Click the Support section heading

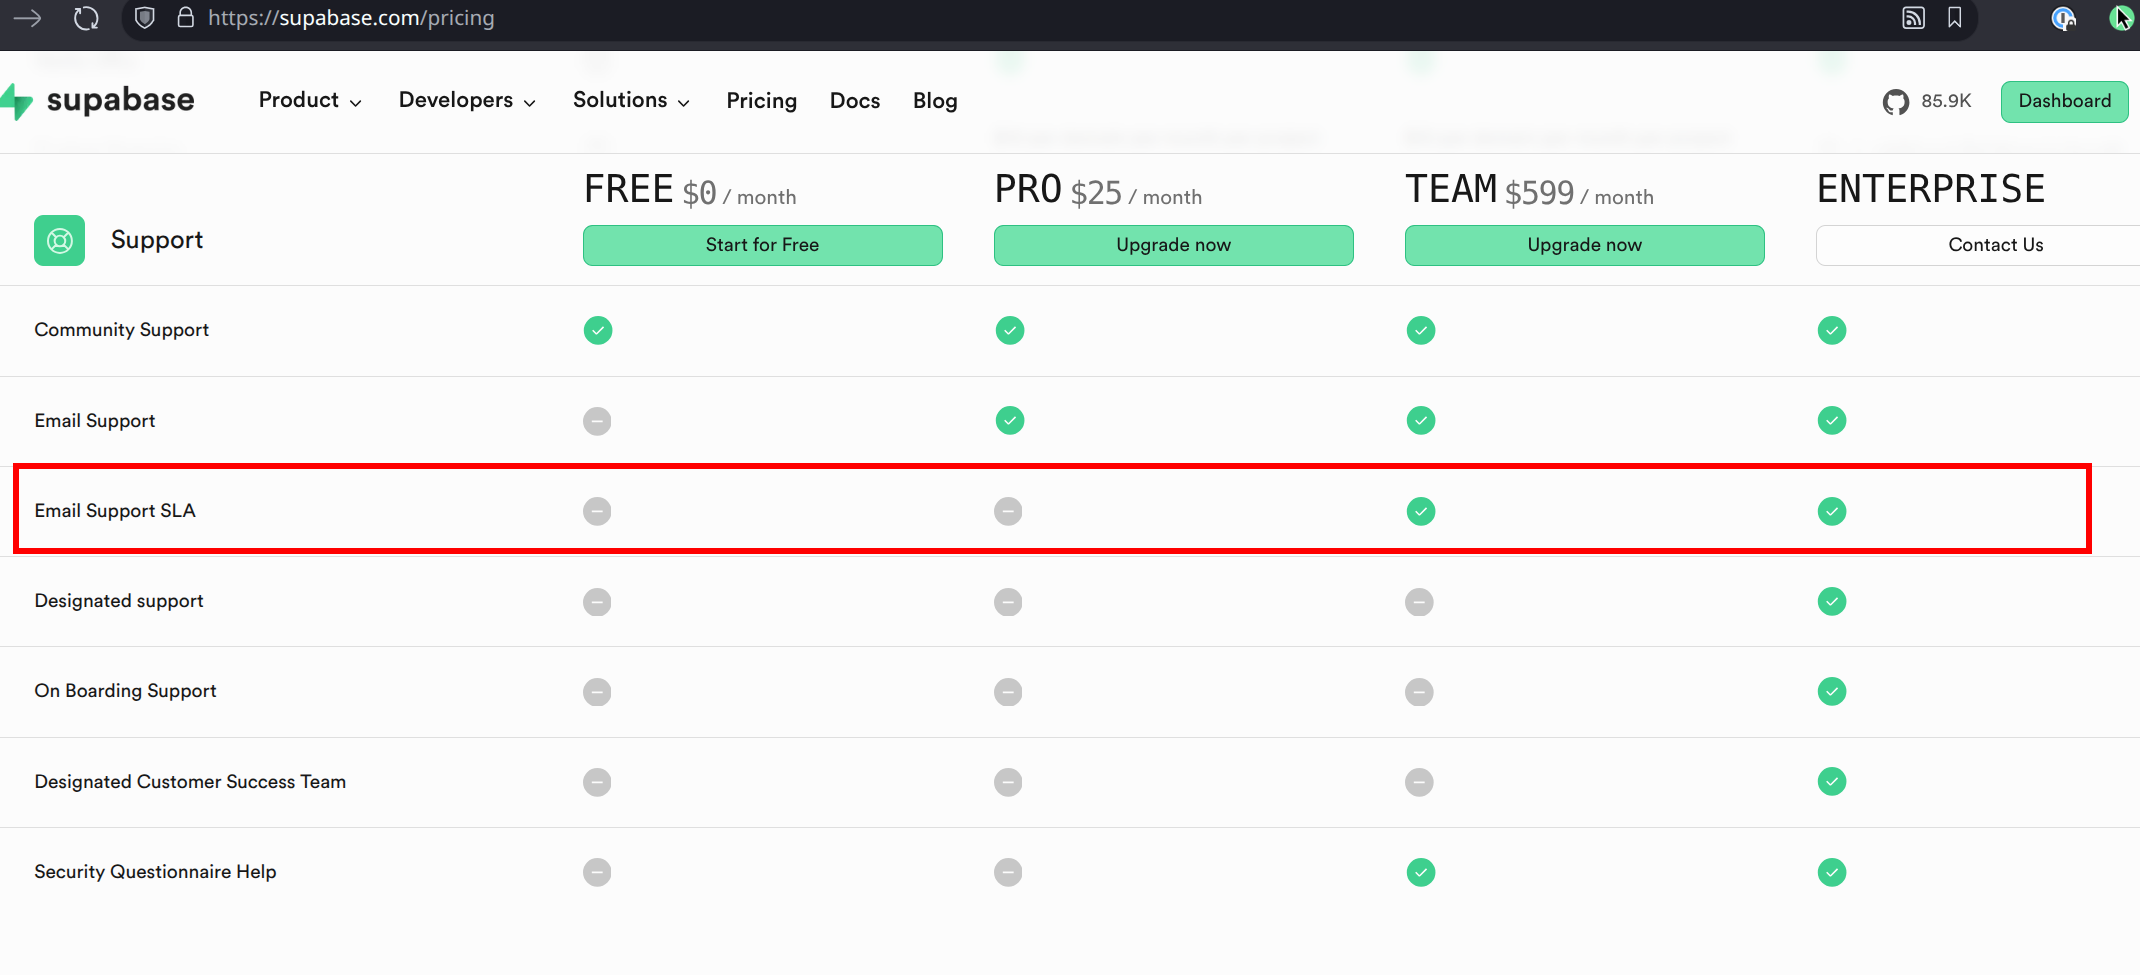coord(157,240)
